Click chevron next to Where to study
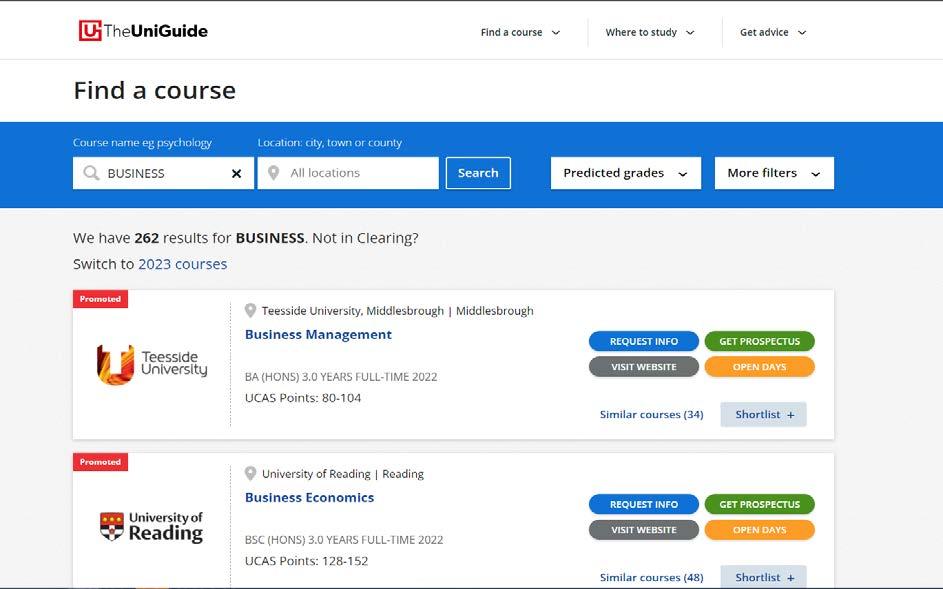 (x=690, y=33)
